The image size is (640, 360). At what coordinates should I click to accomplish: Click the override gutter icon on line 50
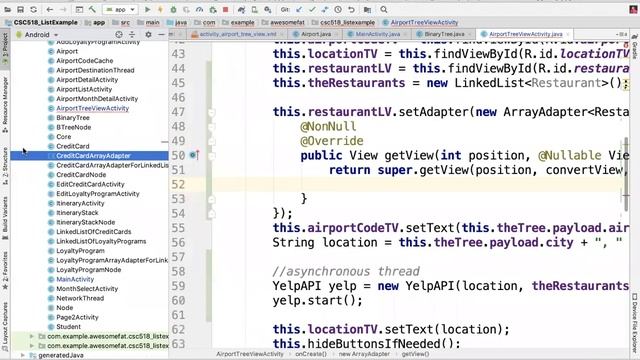click(x=194, y=155)
